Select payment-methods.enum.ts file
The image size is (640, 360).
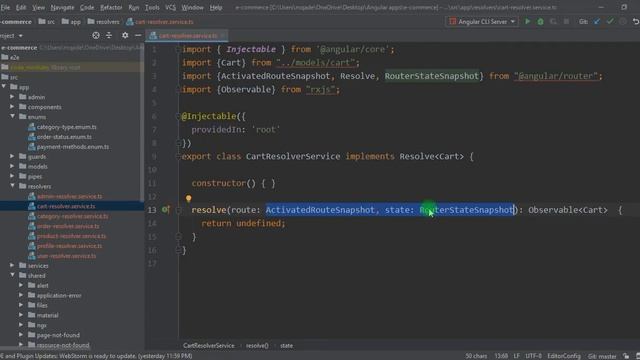73,147
